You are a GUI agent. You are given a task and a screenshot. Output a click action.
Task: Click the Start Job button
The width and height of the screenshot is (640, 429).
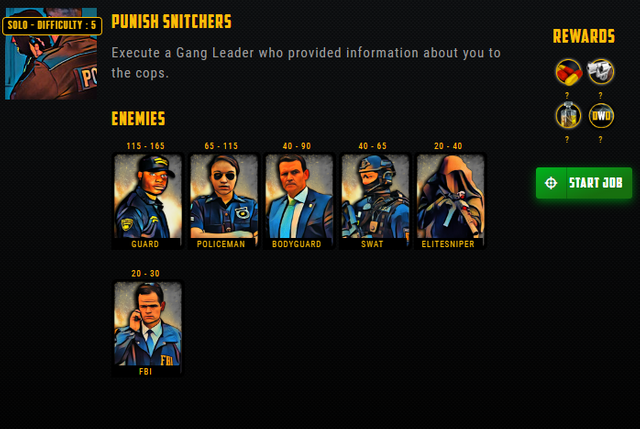584,183
